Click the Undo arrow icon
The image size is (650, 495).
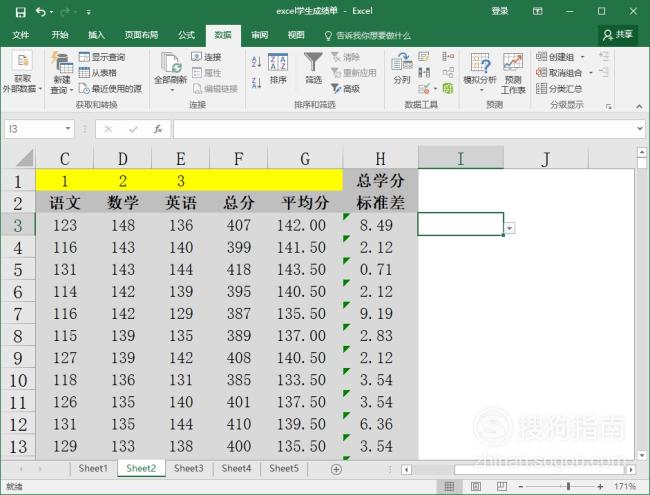pos(41,12)
